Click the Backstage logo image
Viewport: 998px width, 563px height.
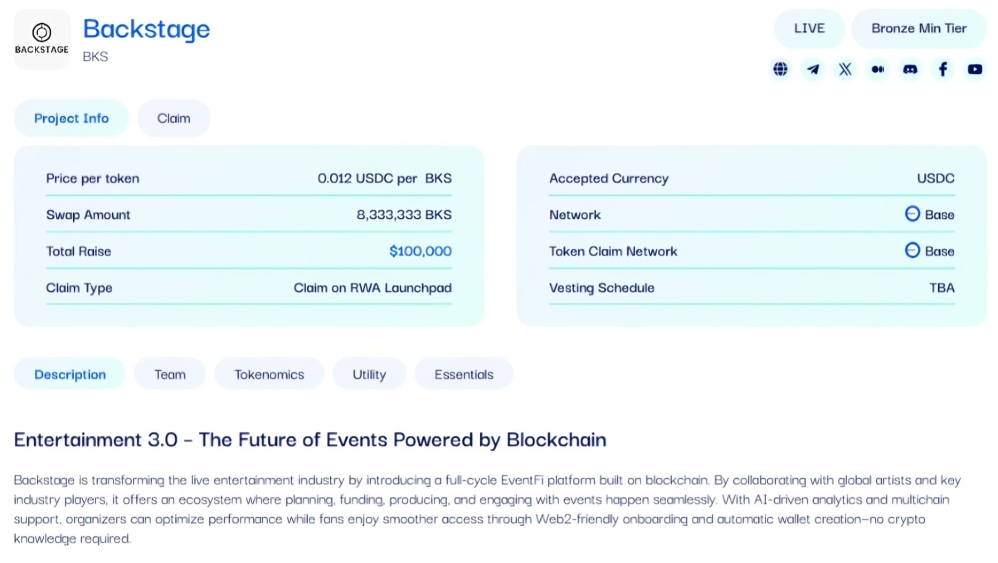pyautogui.click(x=42, y=39)
